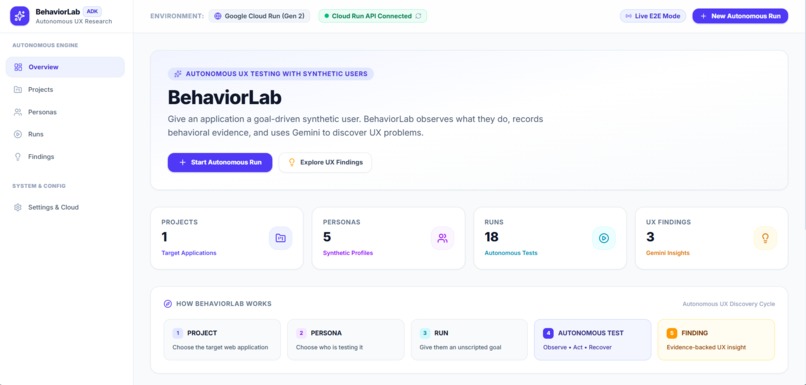This screenshot has height=385, width=806.
Task: Click the Overview grid icon
Action: (18, 67)
